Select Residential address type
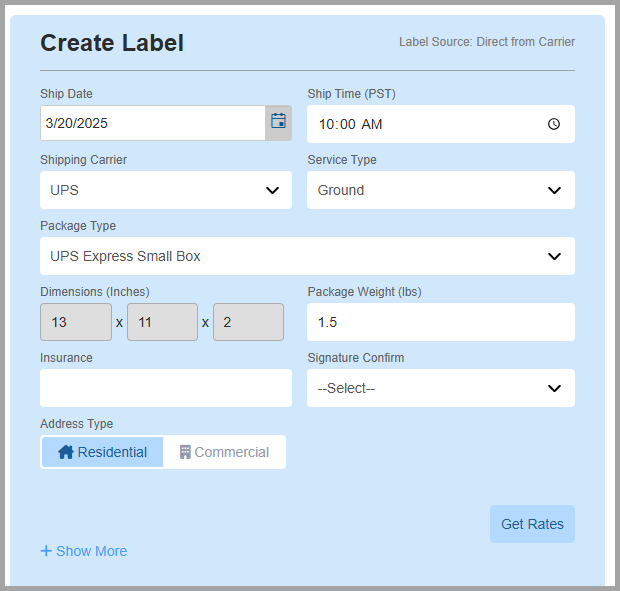 102,452
